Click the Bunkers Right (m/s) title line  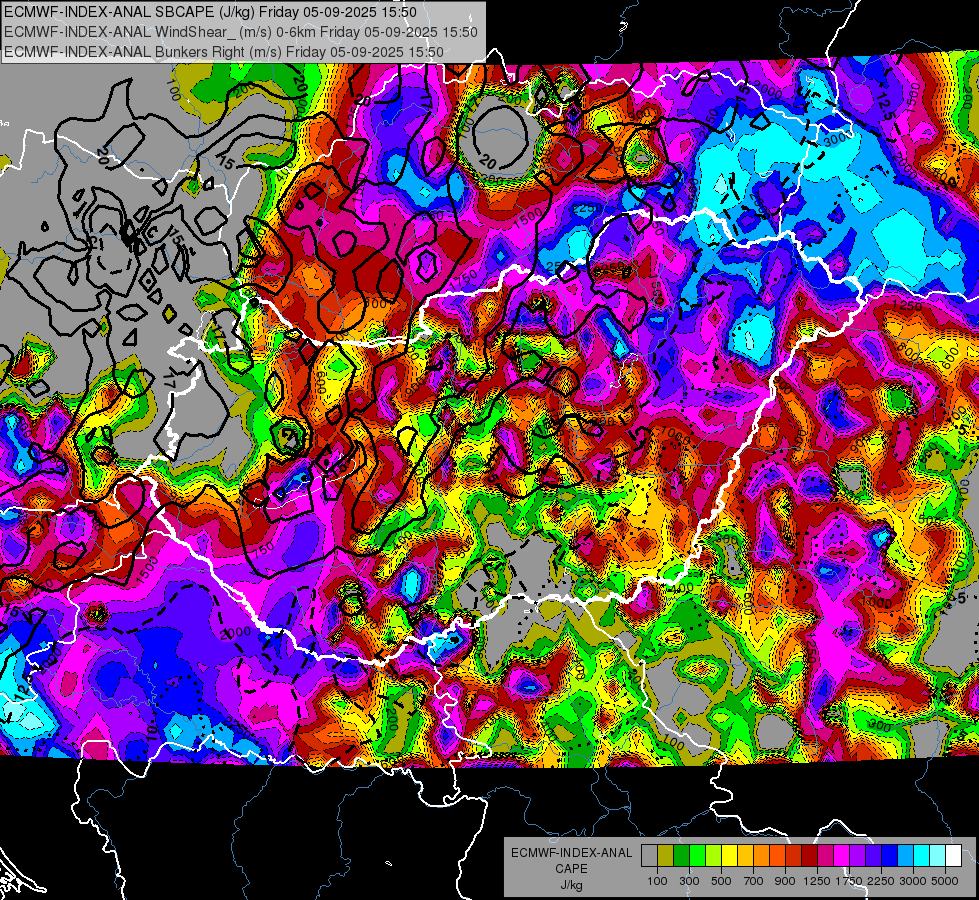tap(224, 52)
